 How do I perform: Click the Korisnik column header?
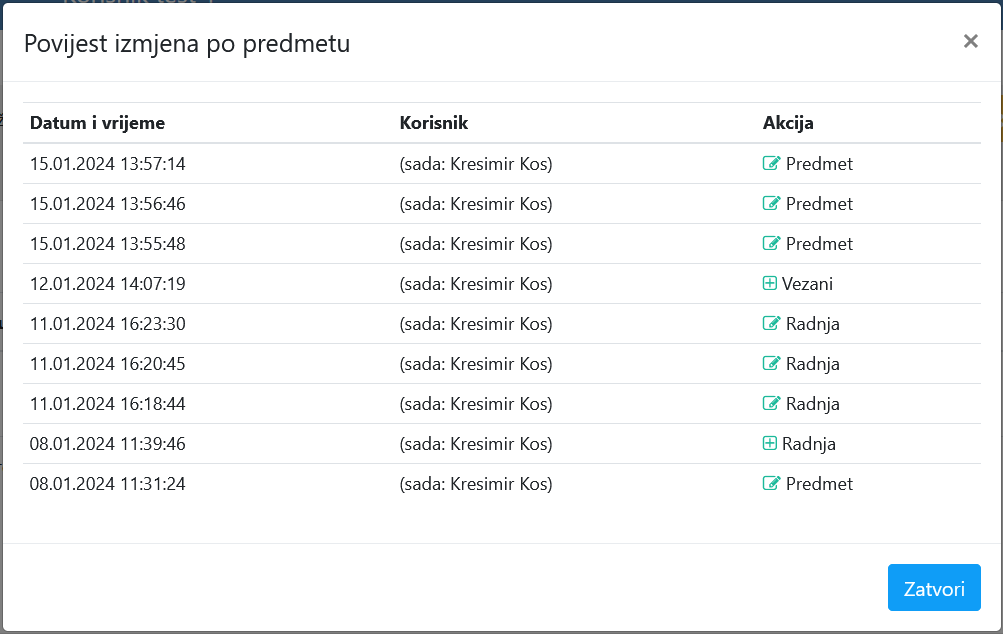(434, 123)
